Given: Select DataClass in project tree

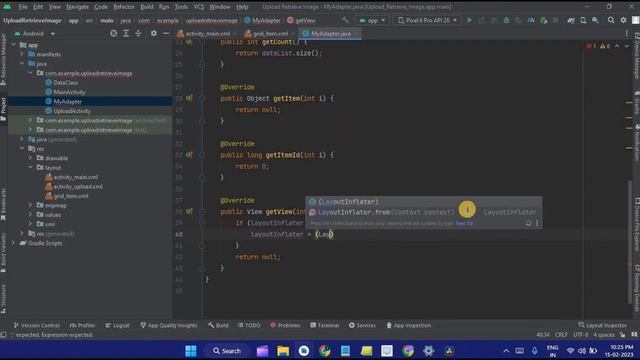Looking at the screenshot, I should click(66, 82).
